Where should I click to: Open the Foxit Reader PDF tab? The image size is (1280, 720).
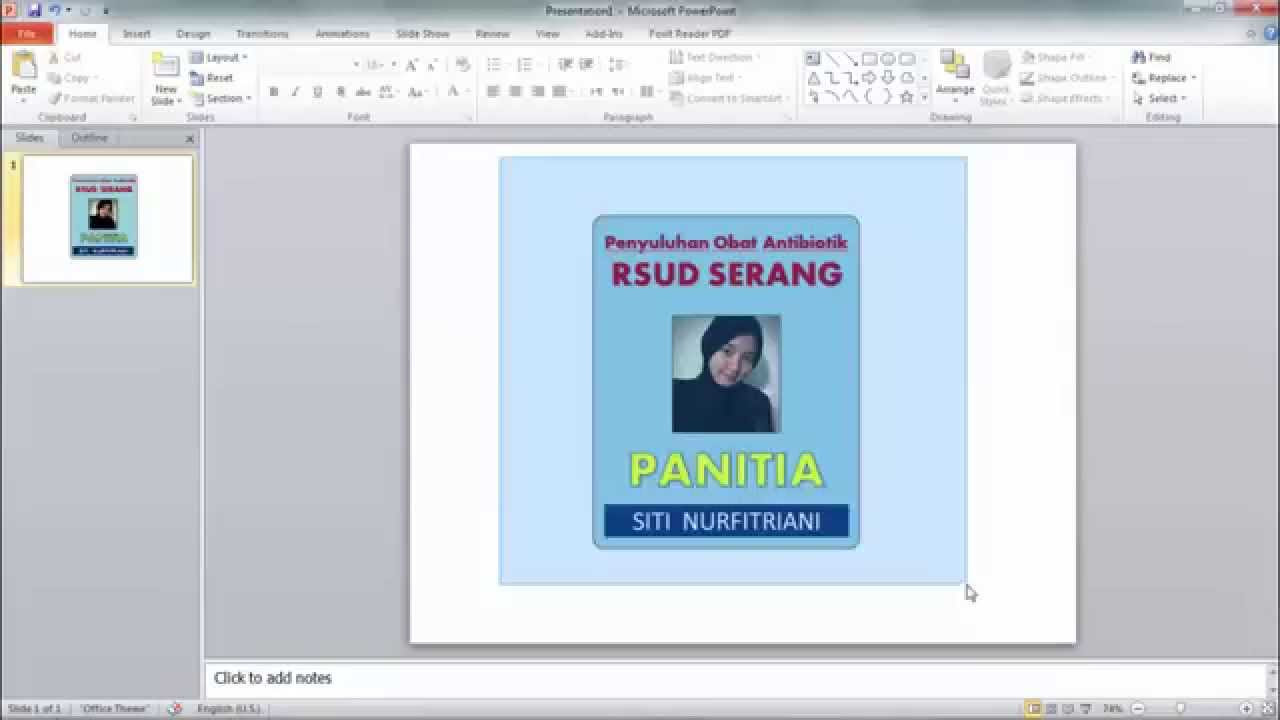coord(690,34)
